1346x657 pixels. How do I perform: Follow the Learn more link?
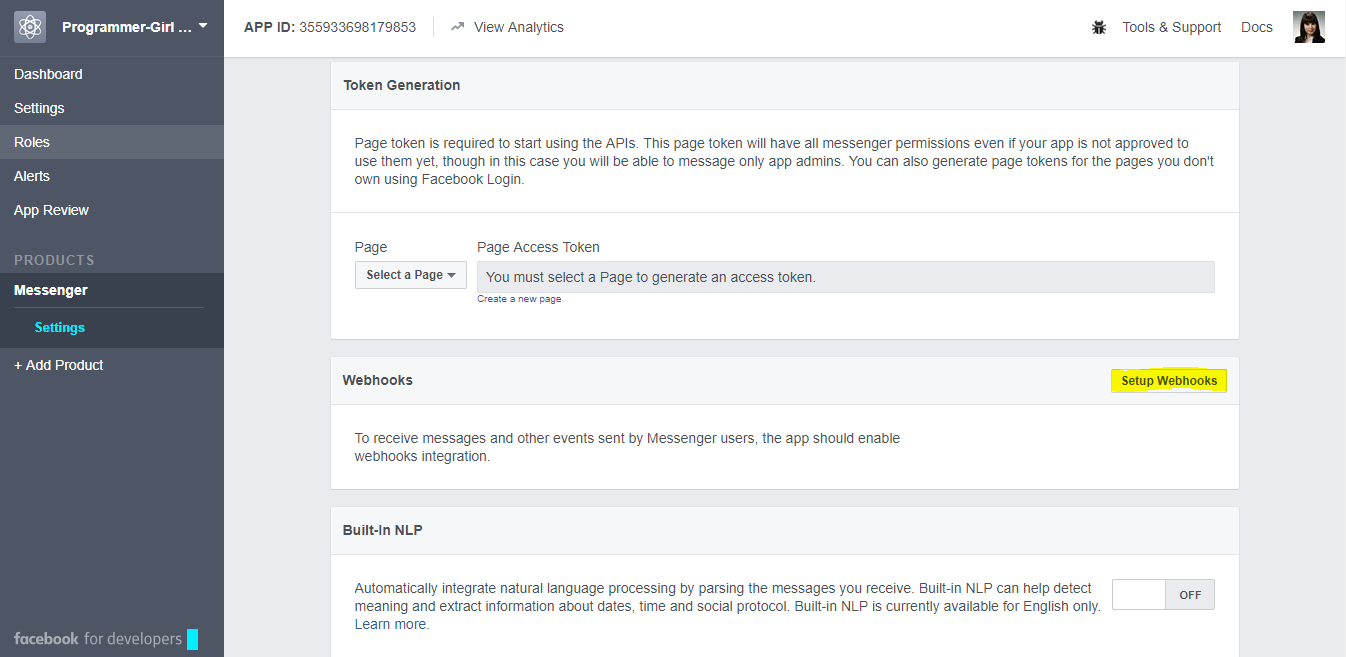click(391, 624)
